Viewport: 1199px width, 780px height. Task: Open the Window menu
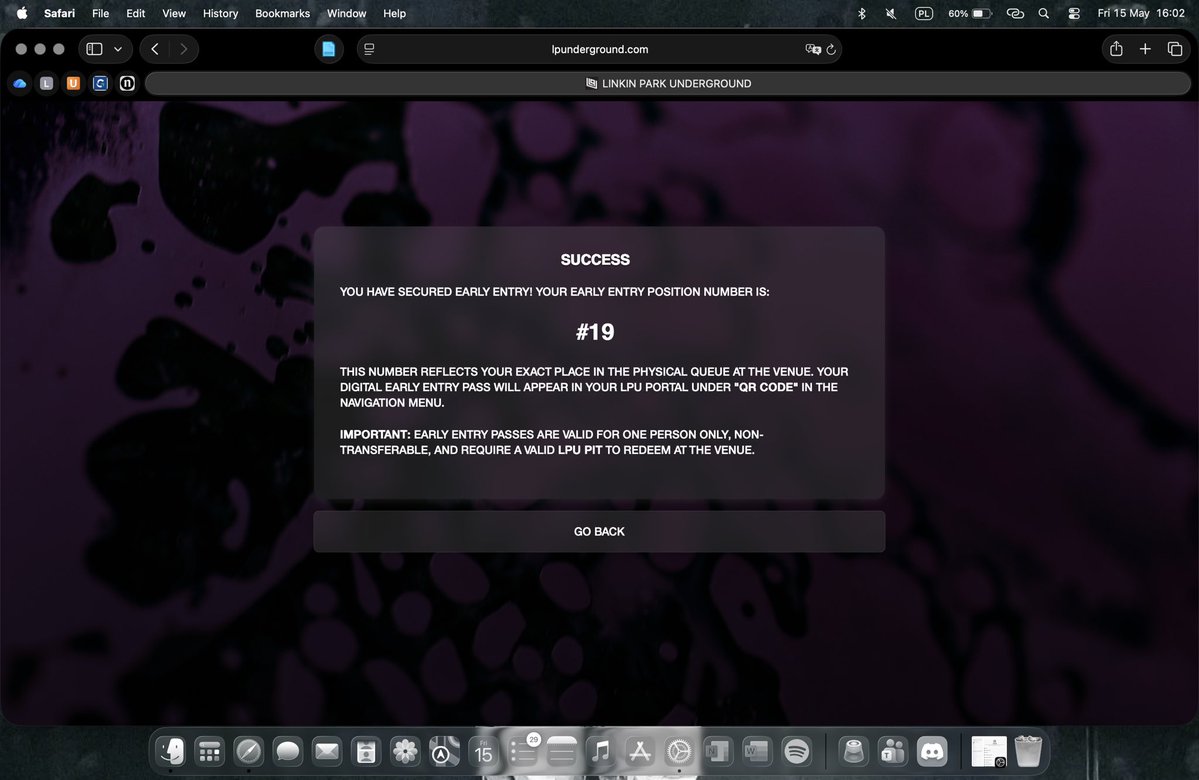[x=346, y=13]
